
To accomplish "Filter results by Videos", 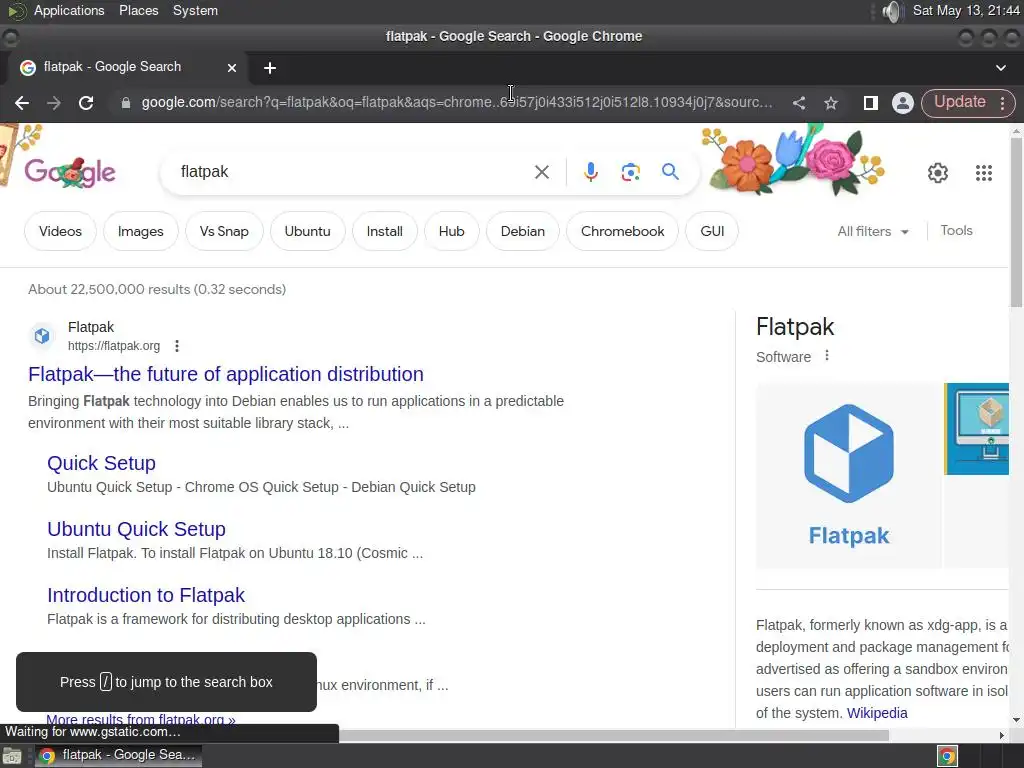I will click(x=60, y=231).
